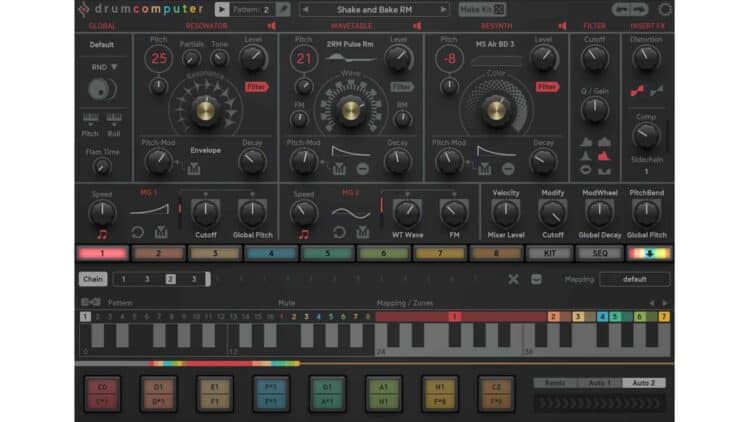Switch to the SEQ tab

[x=600, y=253]
